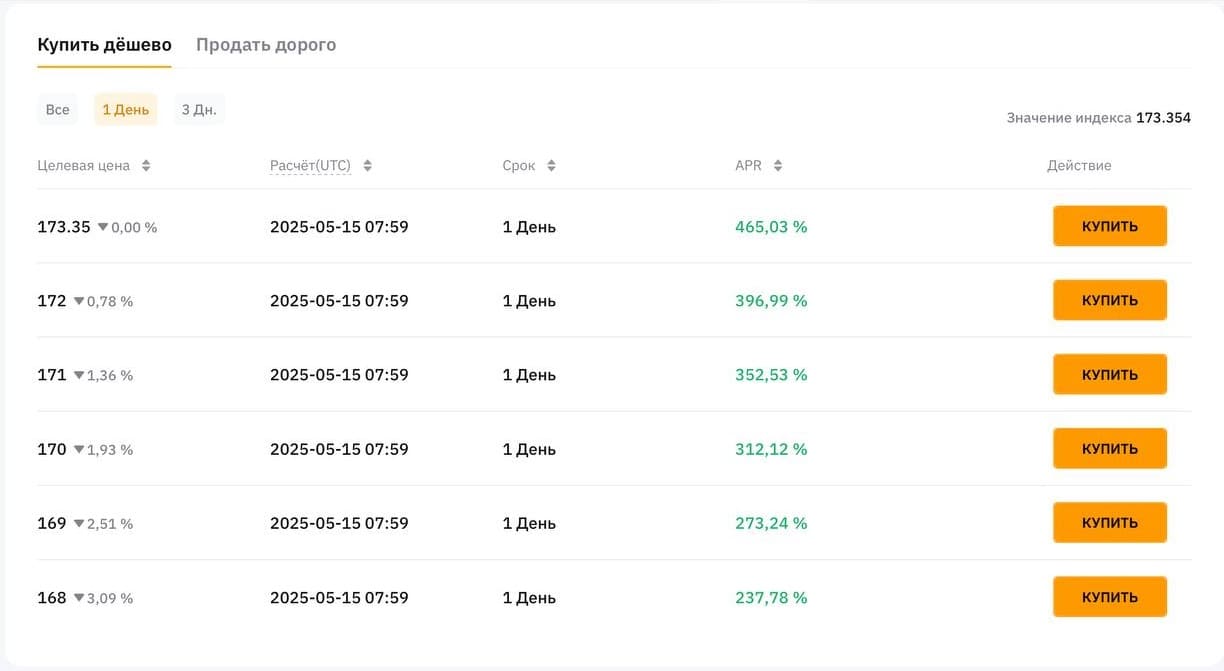
Task: Click the 1 День term in the 168 row
Action: tap(529, 598)
